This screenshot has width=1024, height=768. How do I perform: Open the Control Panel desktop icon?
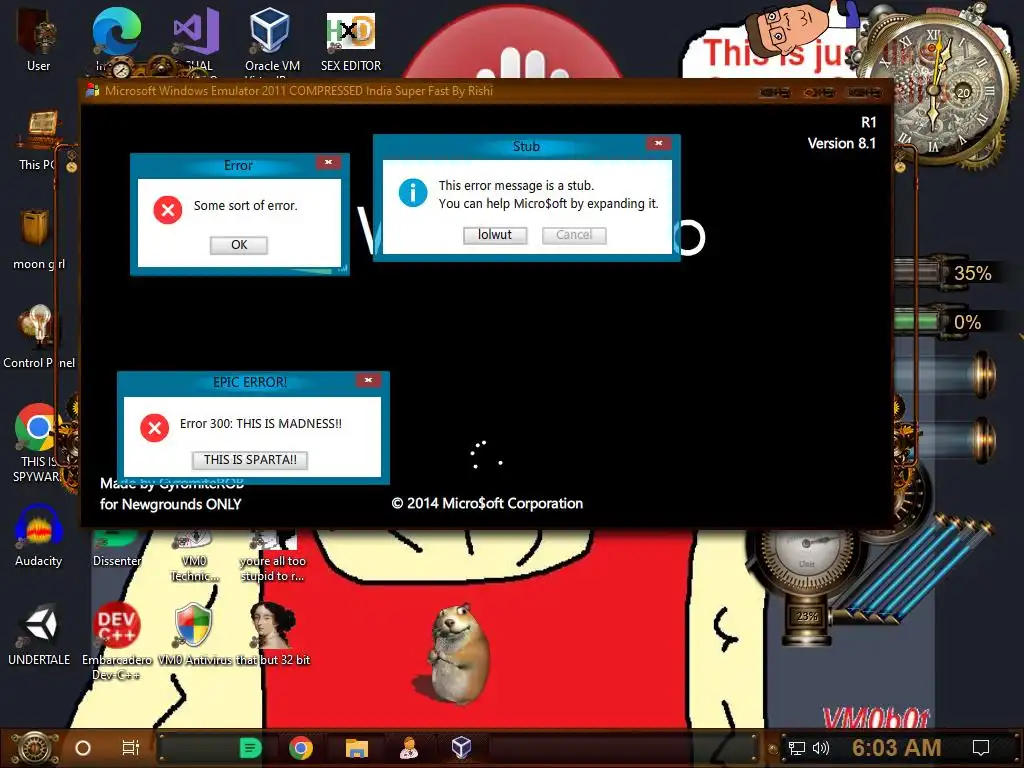pyautogui.click(x=38, y=336)
